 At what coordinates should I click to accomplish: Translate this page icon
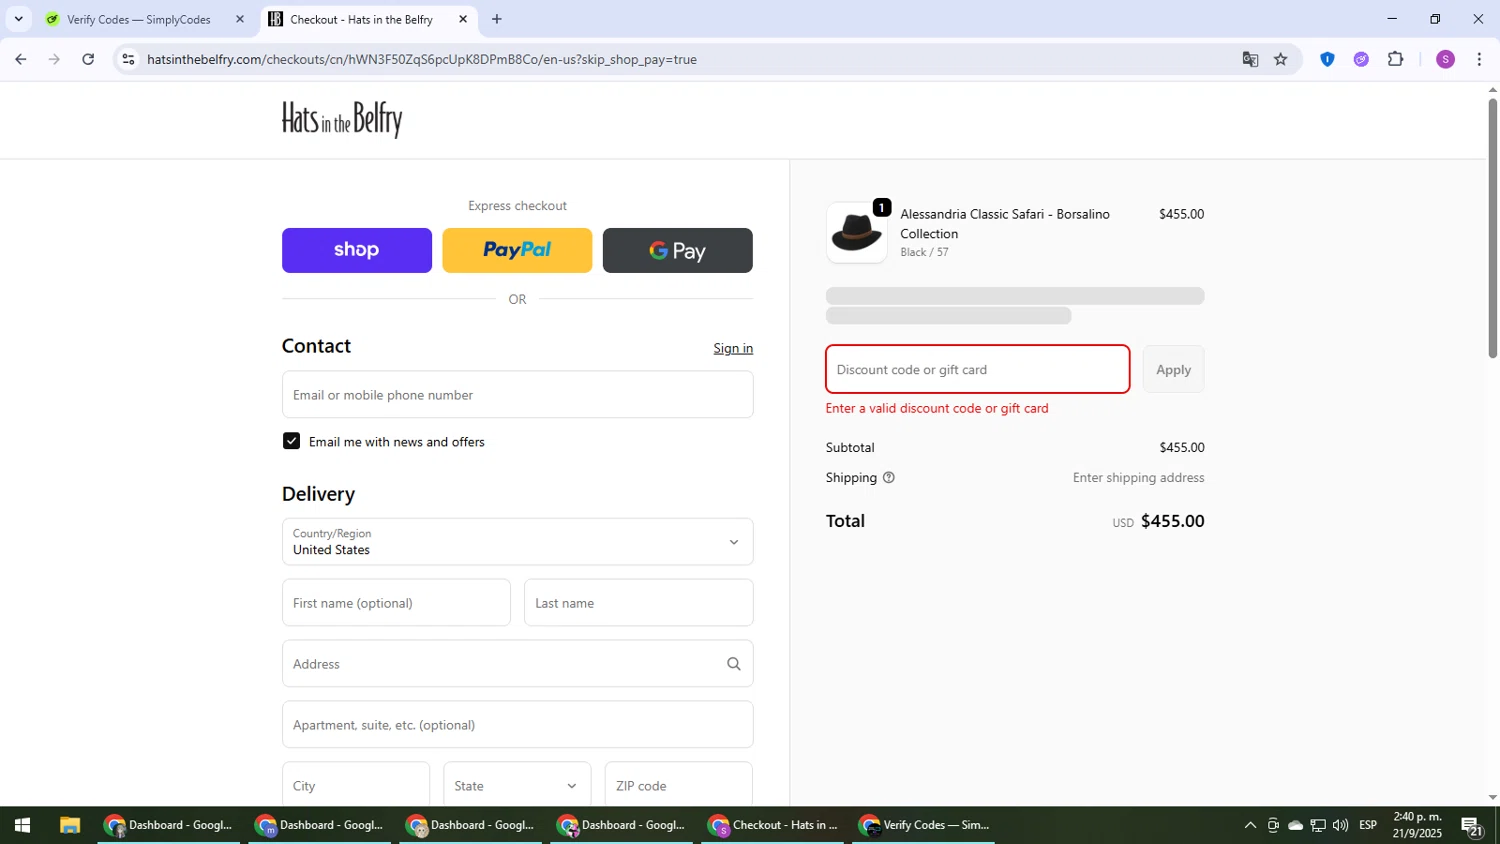pos(1250,59)
